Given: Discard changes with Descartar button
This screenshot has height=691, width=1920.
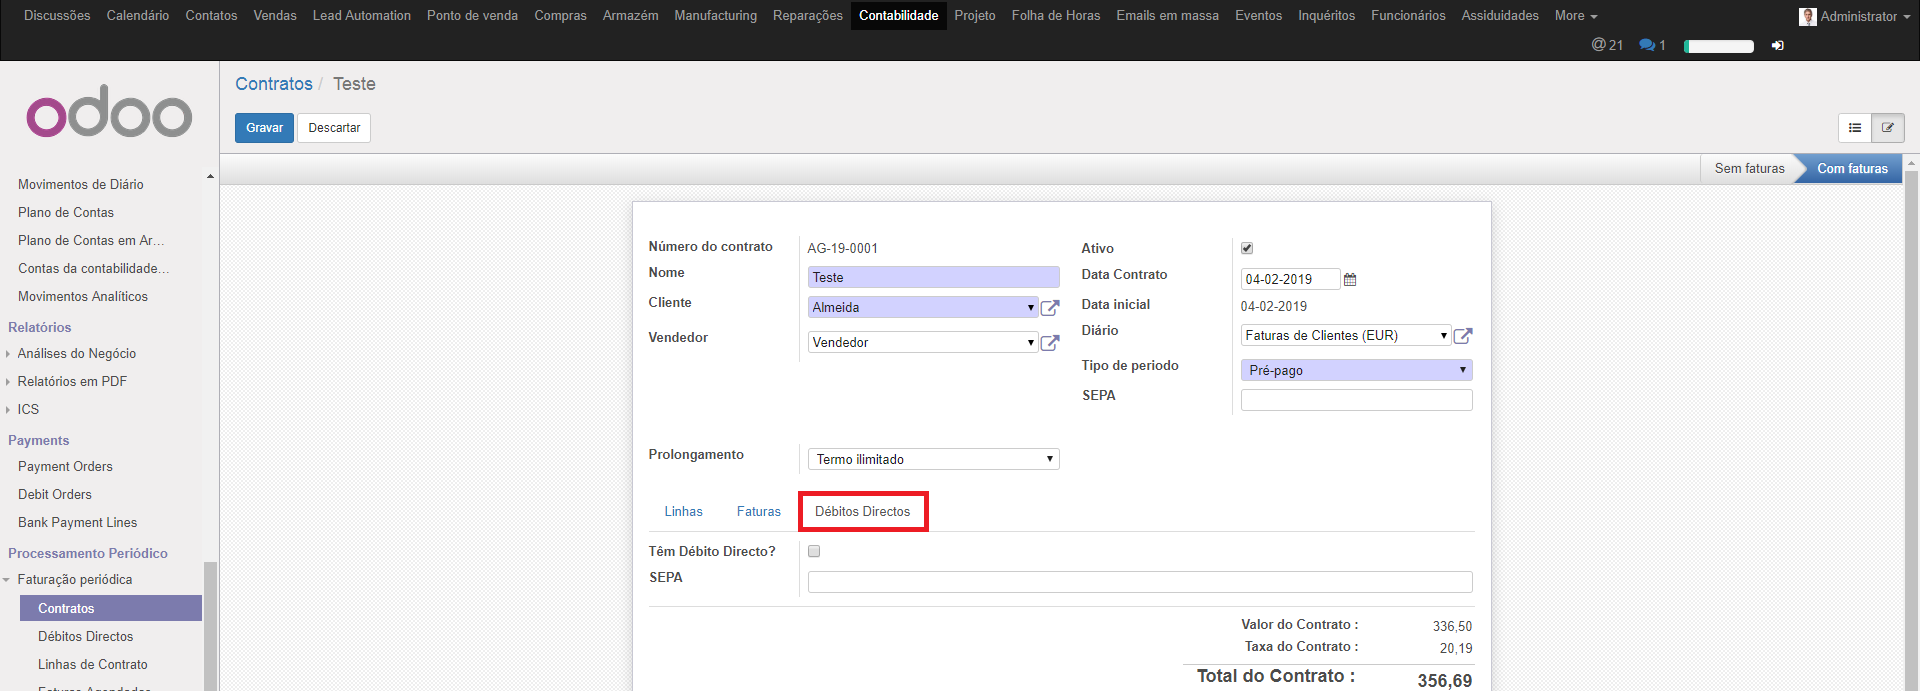Looking at the screenshot, I should tap(334, 128).
